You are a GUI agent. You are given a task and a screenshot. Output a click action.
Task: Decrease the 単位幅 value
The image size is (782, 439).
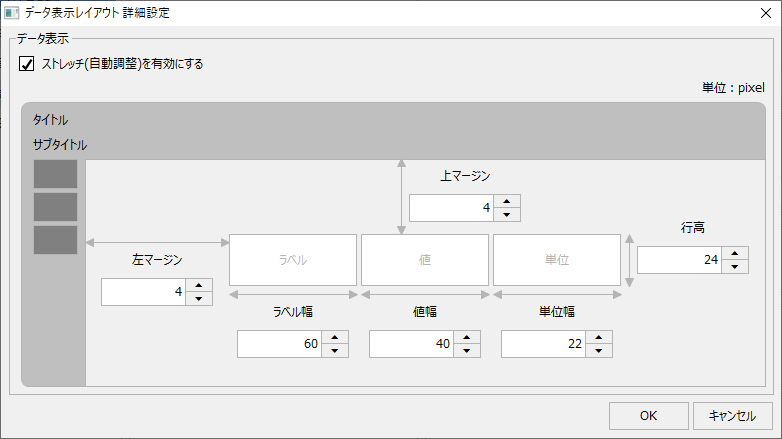(600, 350)
